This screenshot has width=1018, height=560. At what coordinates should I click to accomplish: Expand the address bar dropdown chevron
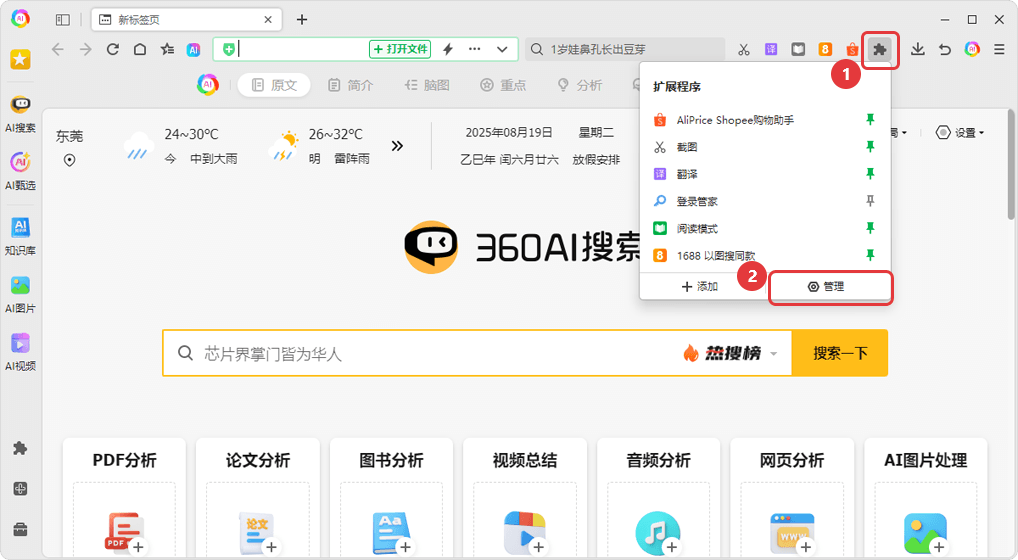(502, 49)
